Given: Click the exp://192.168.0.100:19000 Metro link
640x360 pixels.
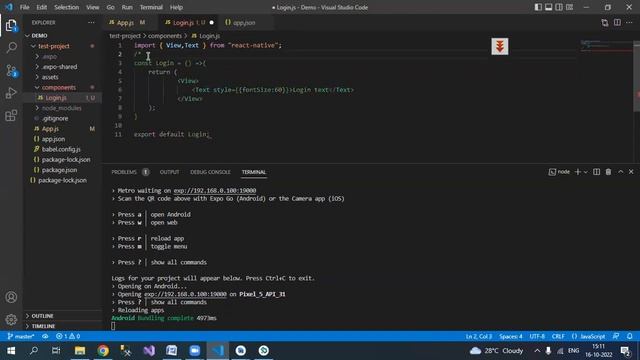Looking at the screenshot, I should [x=215, y=191].
